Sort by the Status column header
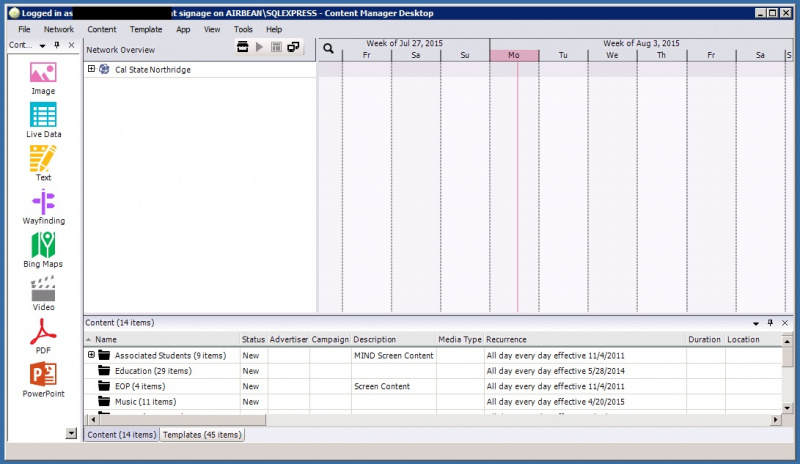Screen dimensions: 800x464 click(253, 339)
